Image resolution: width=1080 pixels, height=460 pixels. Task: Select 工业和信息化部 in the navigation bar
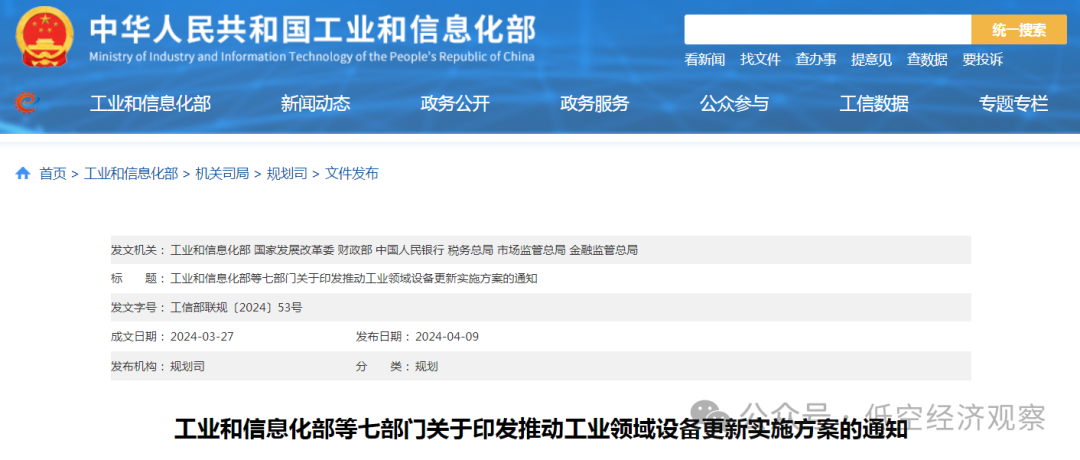150,104
